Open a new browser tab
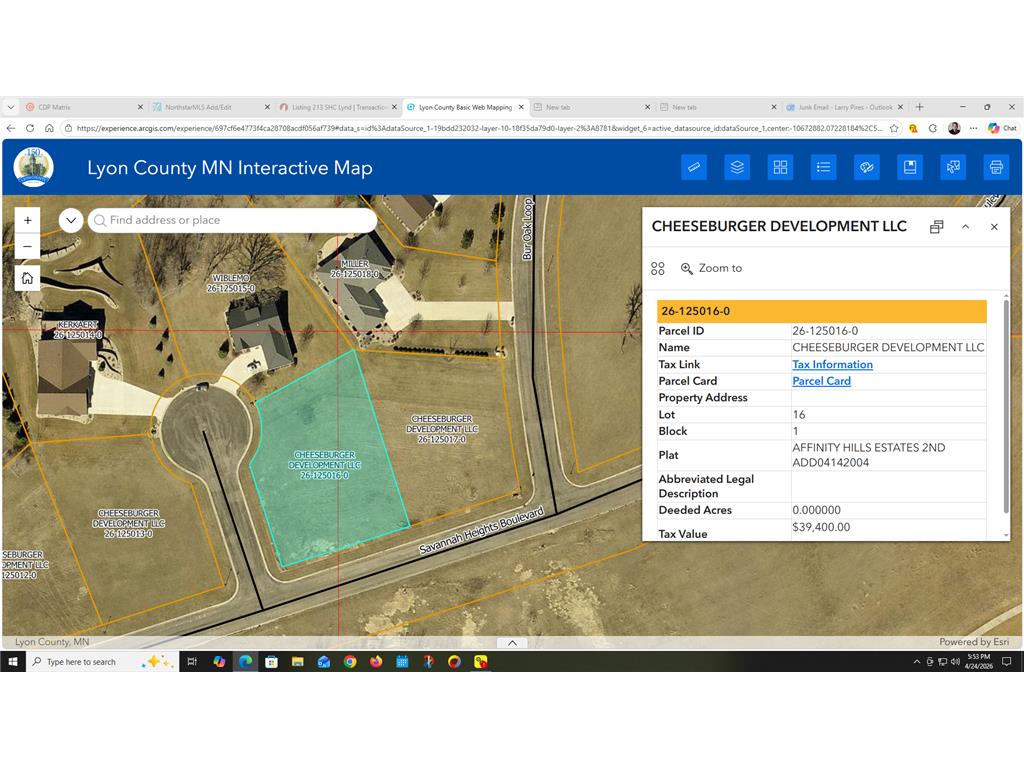This screenshot has height=768, width=1024. (x=920, y=107)
